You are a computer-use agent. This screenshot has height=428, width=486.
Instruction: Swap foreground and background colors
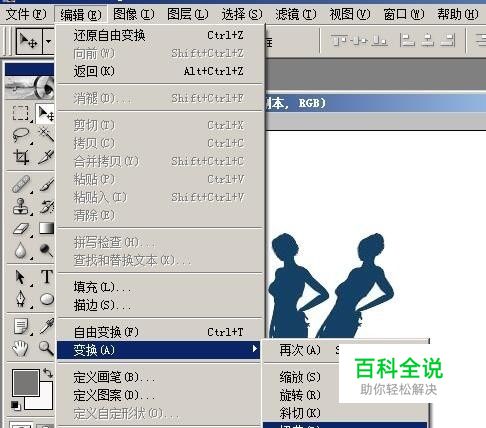(48, 372)
